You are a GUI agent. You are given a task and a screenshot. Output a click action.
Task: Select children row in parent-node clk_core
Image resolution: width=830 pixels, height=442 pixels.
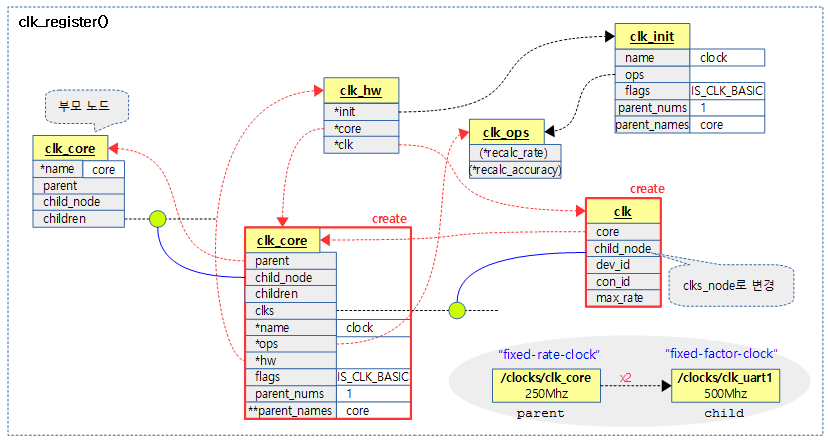pos(78,219)
